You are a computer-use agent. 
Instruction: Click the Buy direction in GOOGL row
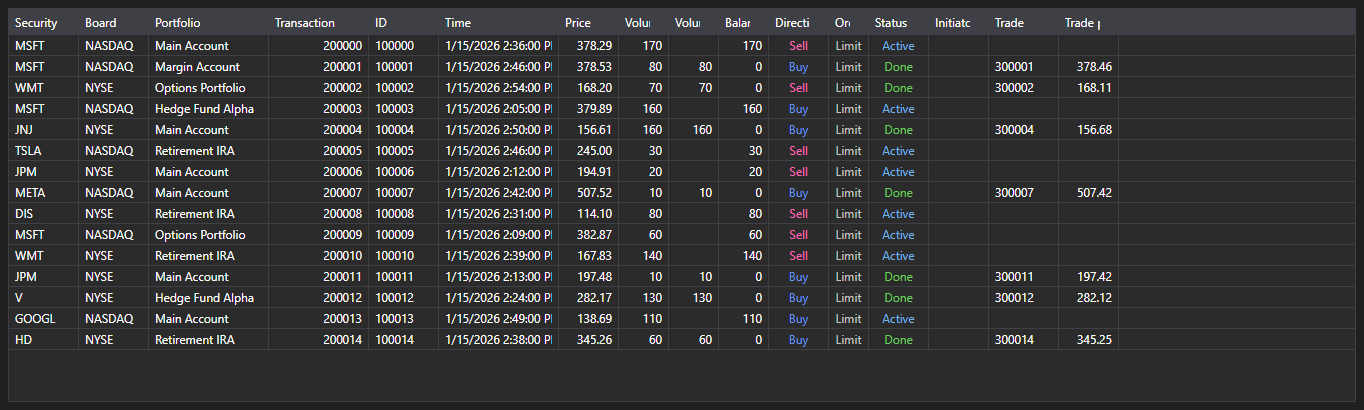[x=798, y=319]
